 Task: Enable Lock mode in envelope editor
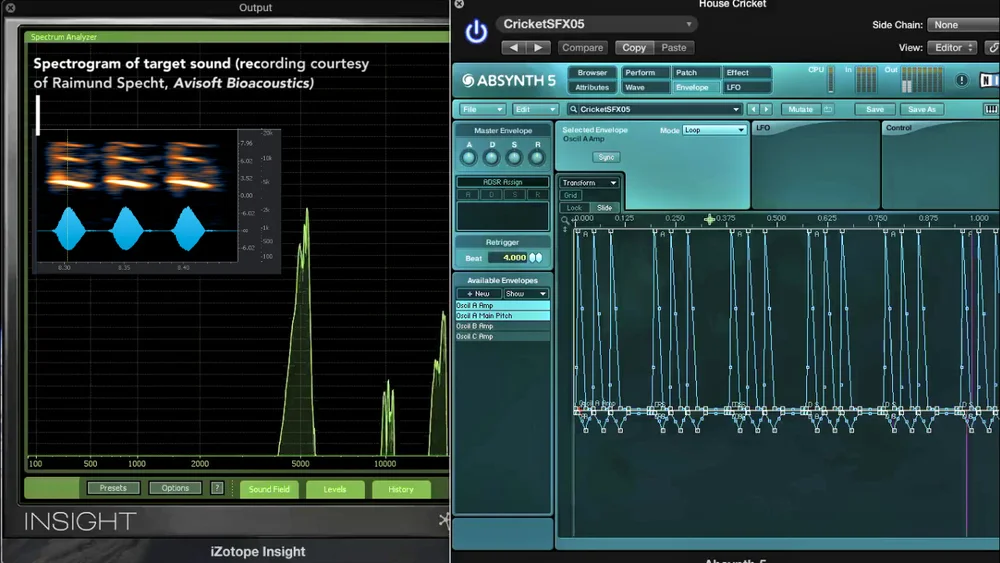[574, 208]
